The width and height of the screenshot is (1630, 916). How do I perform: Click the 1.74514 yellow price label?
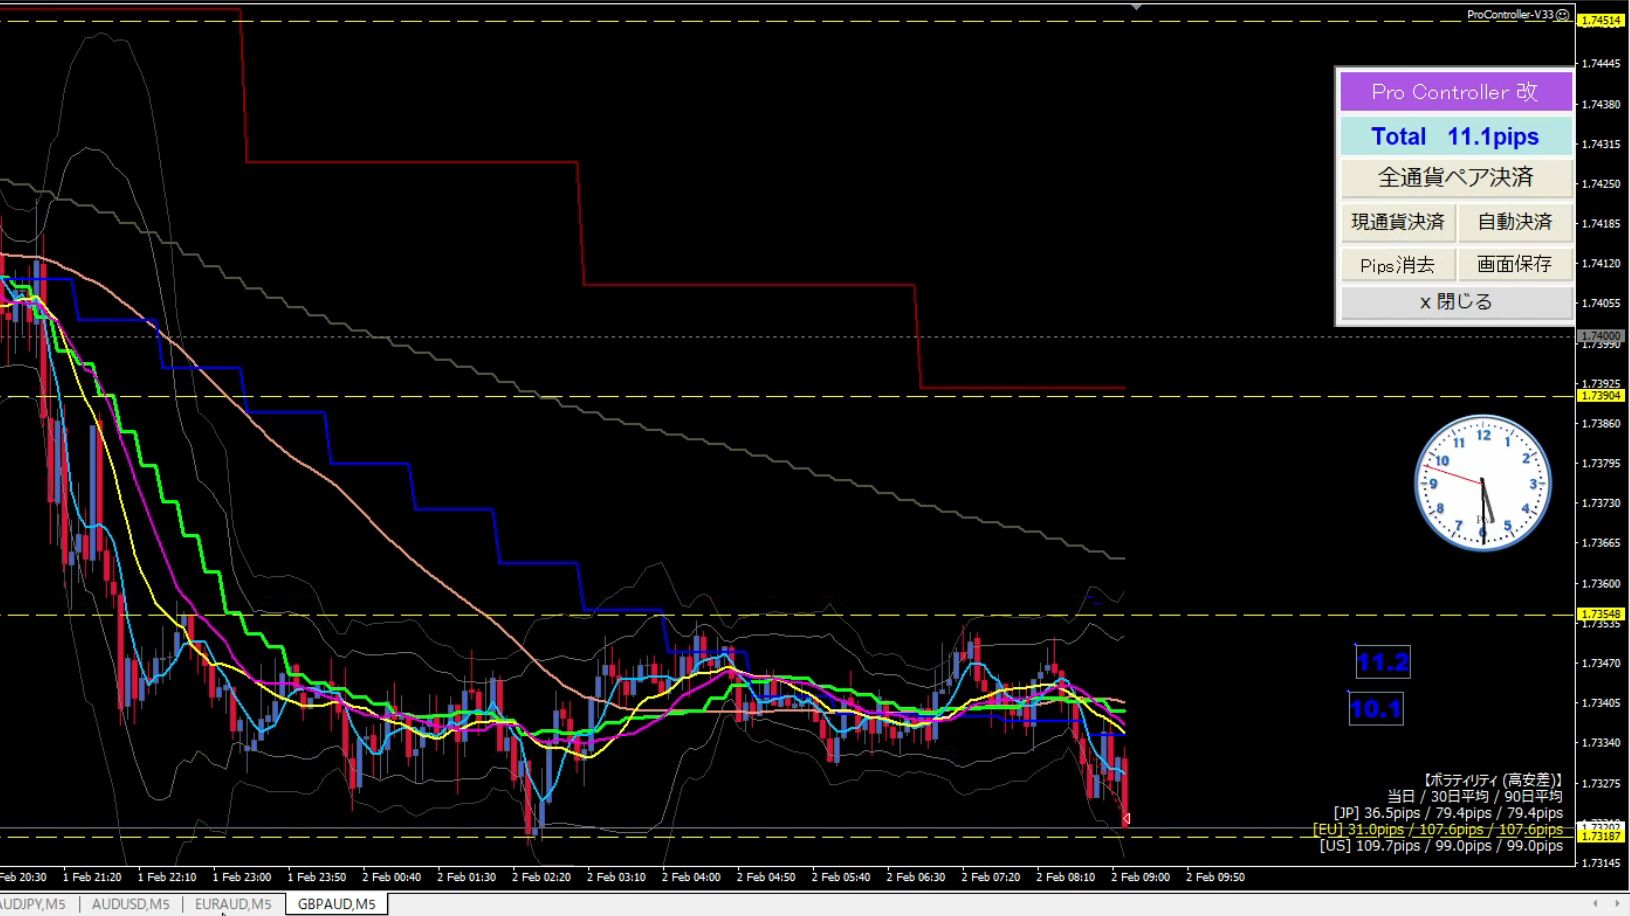[1601, 20]
